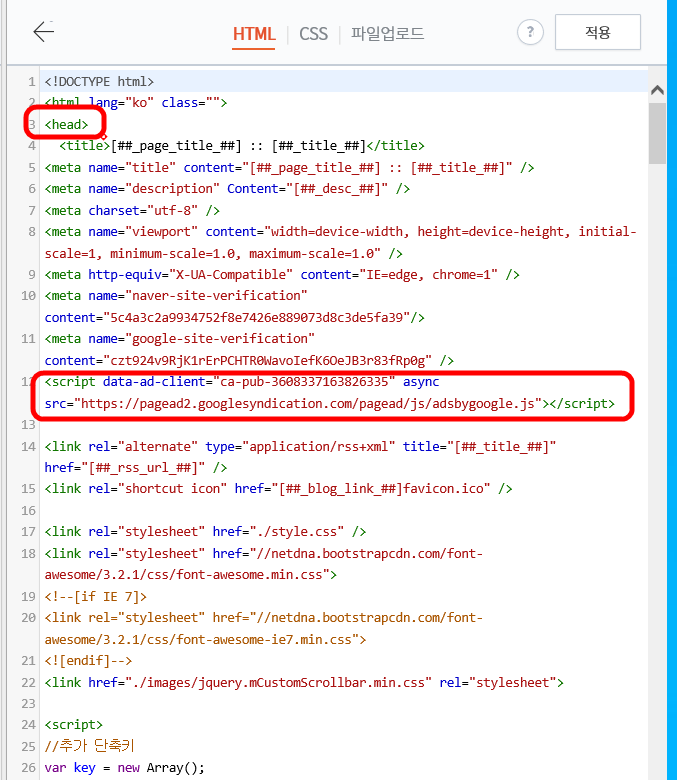Click line number 16 in the gutter
Screen dimensions: 677x780
pos(28,511)
